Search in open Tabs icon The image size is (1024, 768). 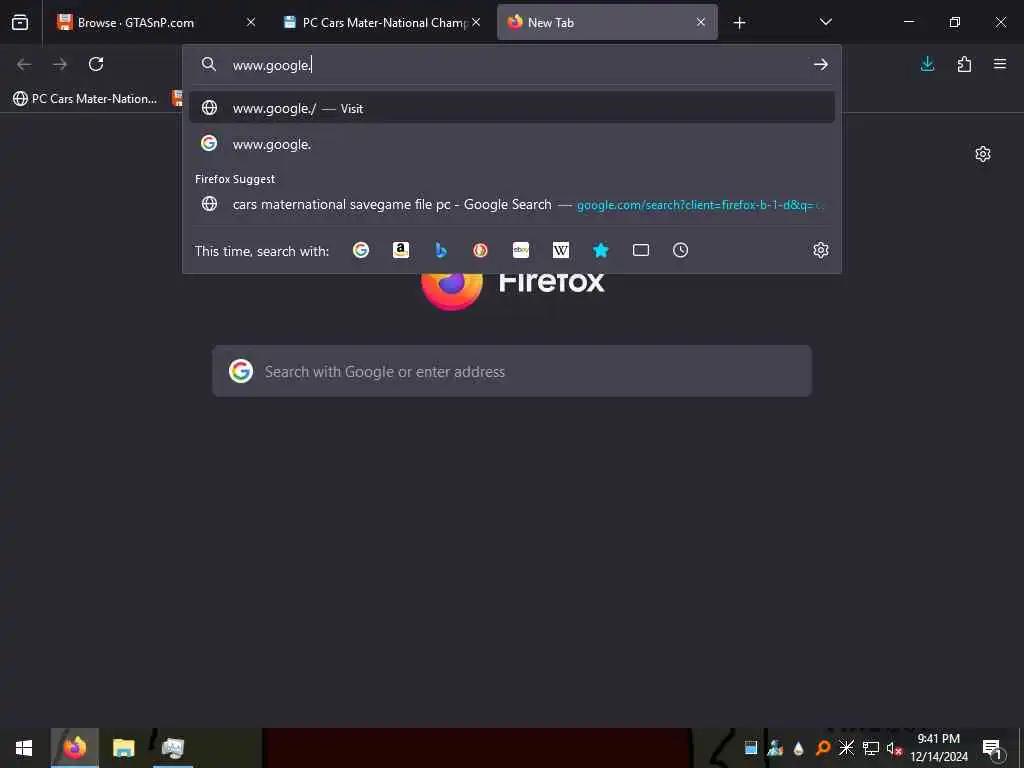[x=641, y=250]
